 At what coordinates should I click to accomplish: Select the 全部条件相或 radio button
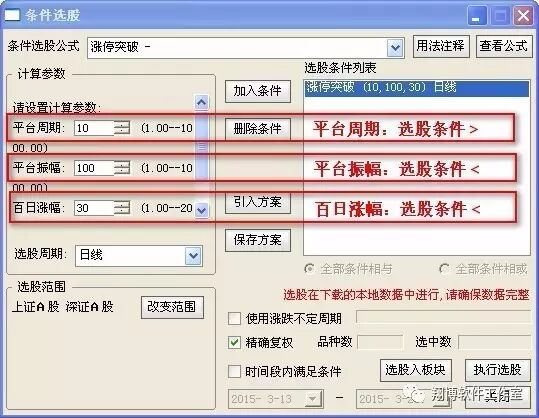444,268
